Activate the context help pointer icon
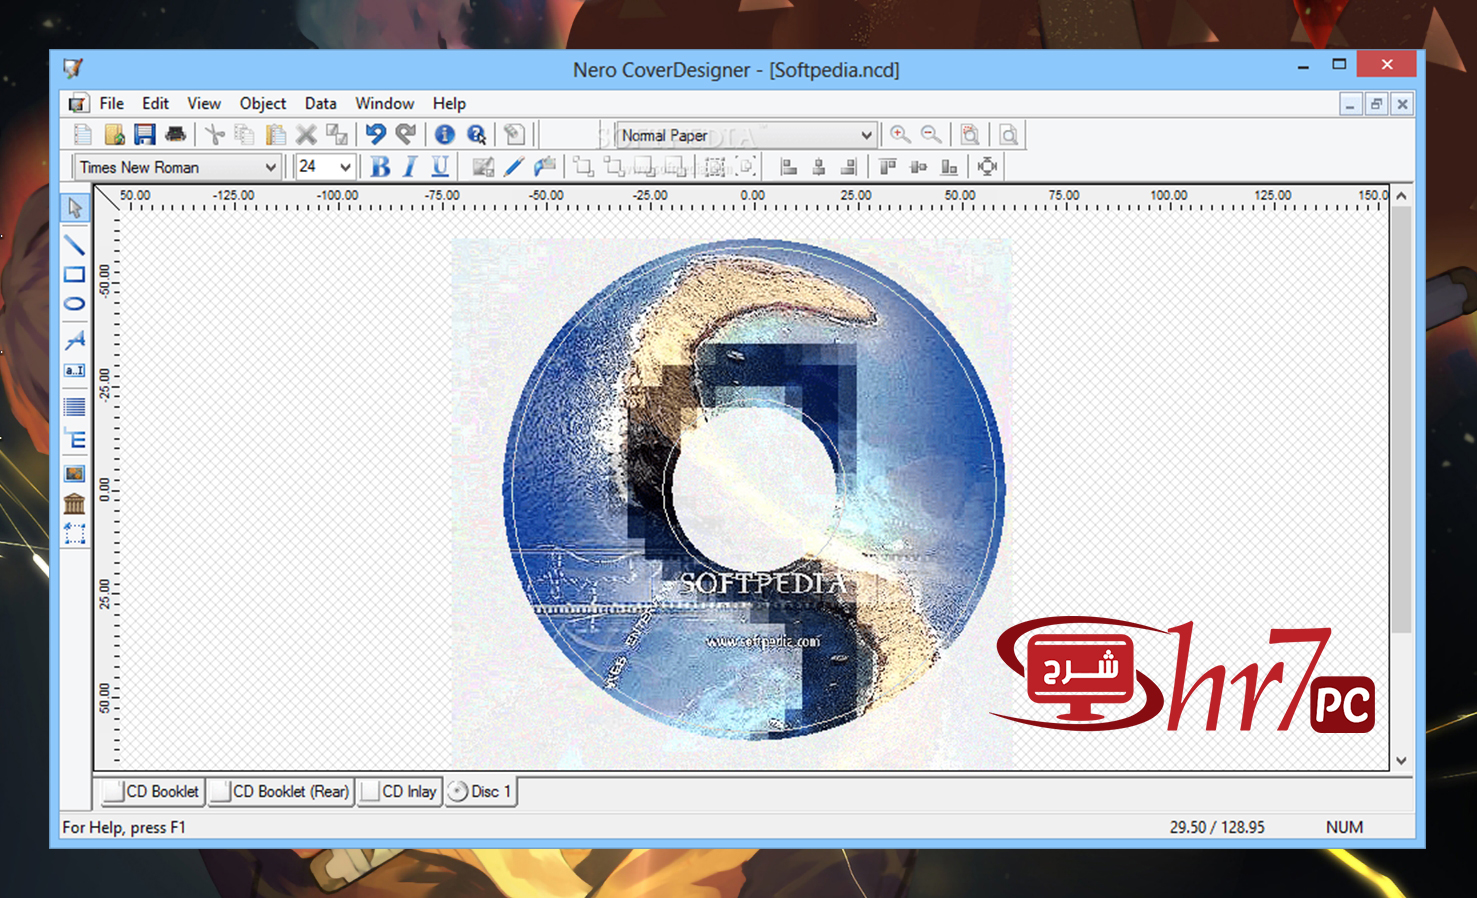 (477, 135)
